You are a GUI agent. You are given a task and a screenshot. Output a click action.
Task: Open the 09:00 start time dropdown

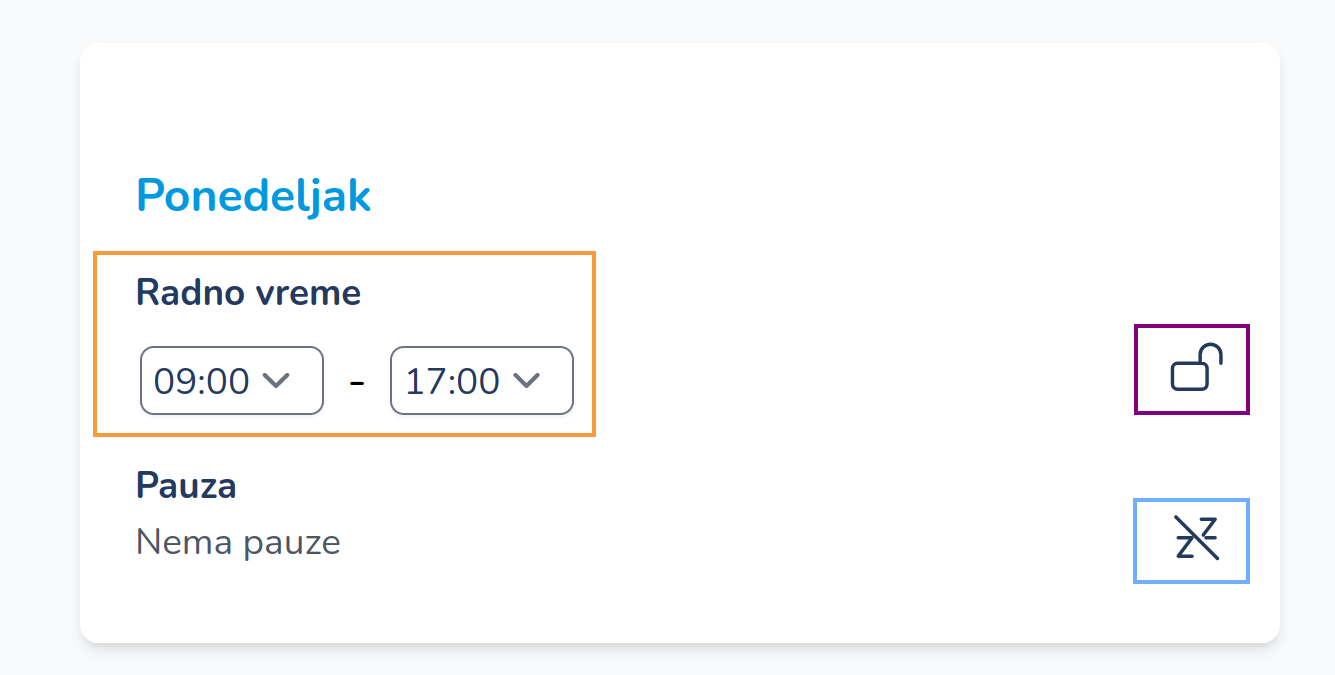232,380
